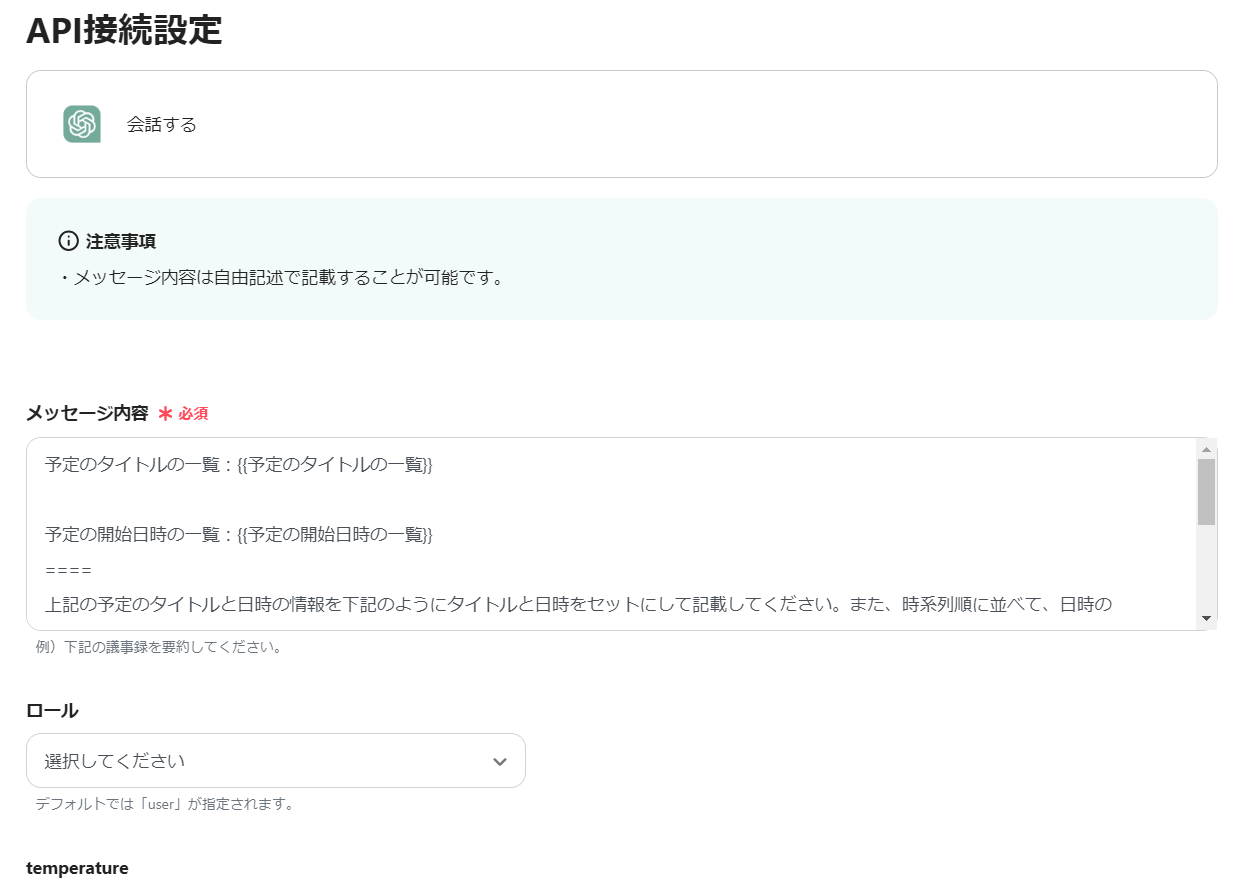
Task: Click the message box scroll down arrow
Action: [1206, 619]
